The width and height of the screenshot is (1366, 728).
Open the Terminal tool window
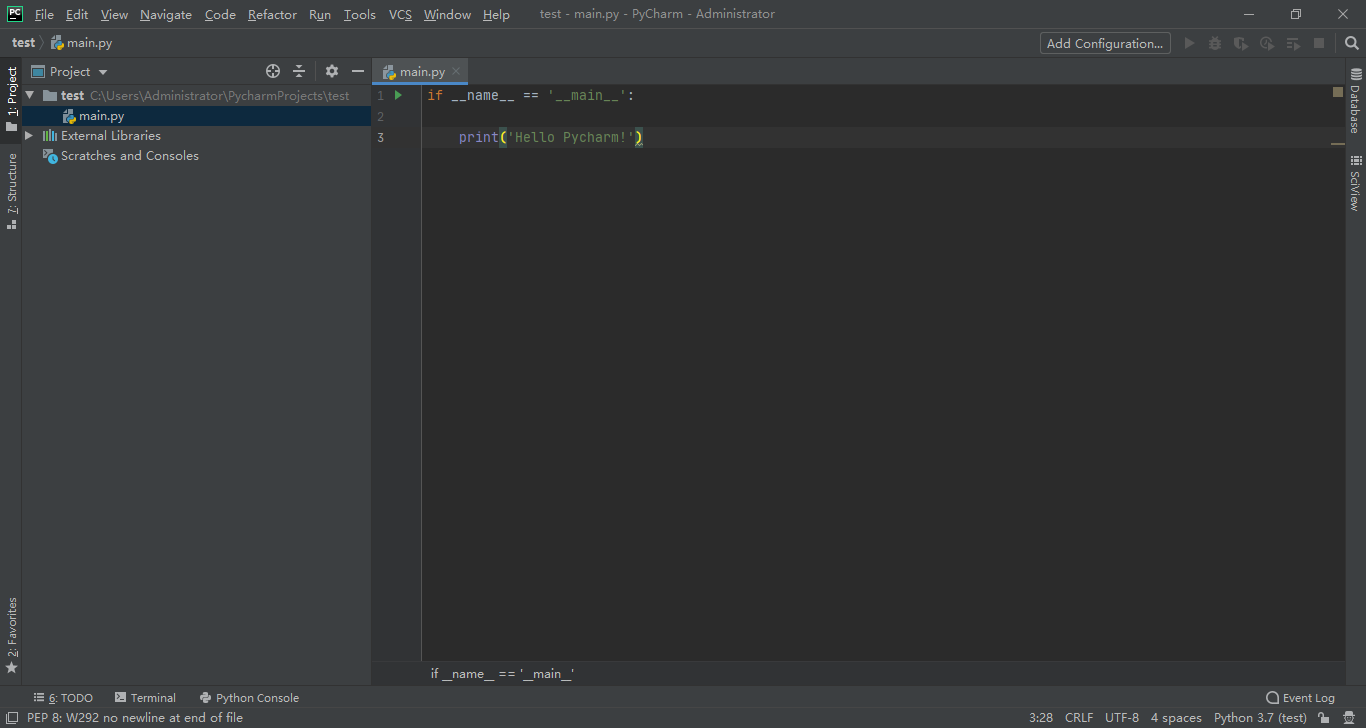[x=145, y=698]
